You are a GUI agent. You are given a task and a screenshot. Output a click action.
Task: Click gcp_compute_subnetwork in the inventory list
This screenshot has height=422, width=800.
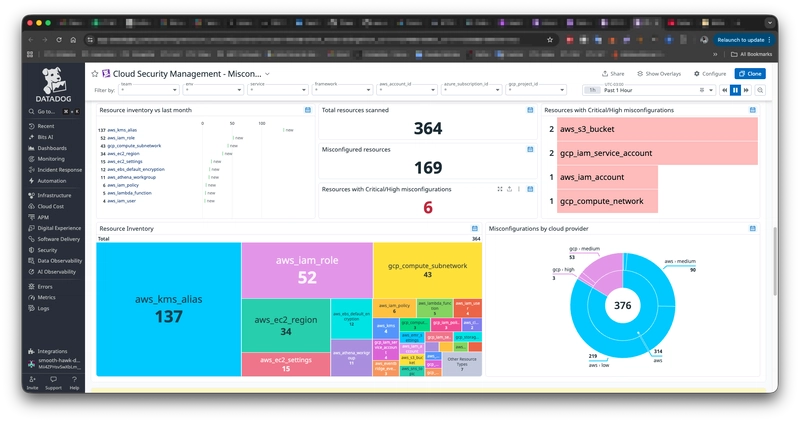[x=134, y=146]
